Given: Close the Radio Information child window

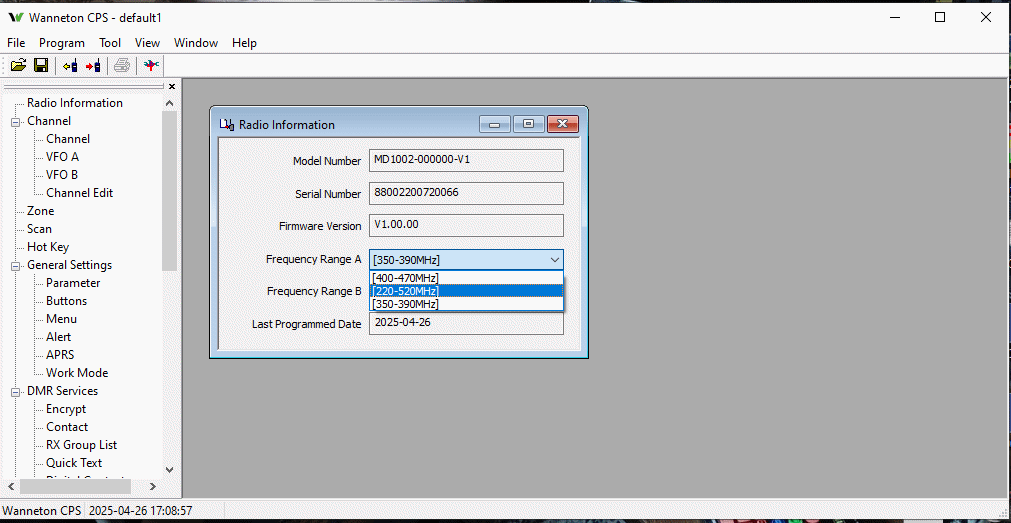Looking at the screenshot, I should [563, 124].
